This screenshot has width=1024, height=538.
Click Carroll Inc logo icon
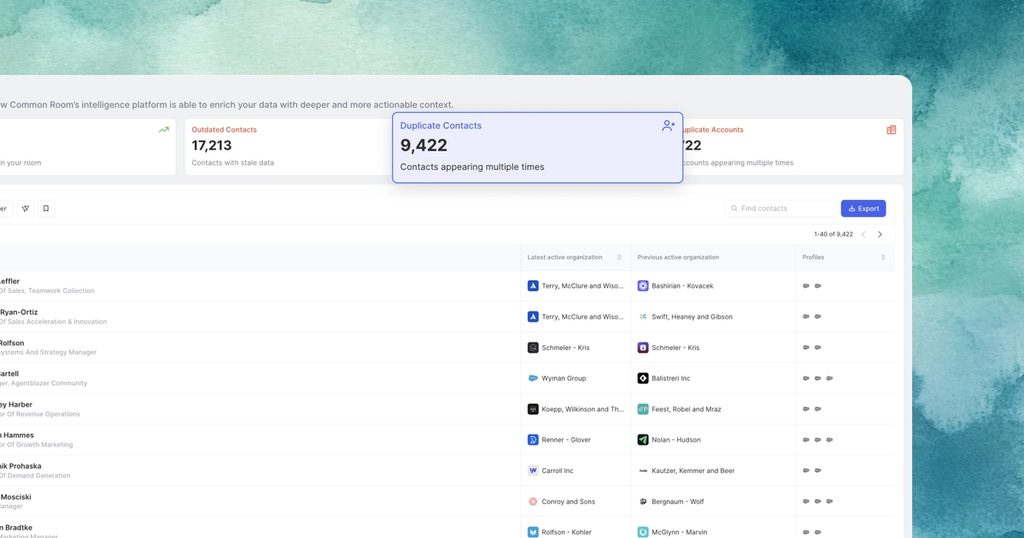tap(533, 471)
